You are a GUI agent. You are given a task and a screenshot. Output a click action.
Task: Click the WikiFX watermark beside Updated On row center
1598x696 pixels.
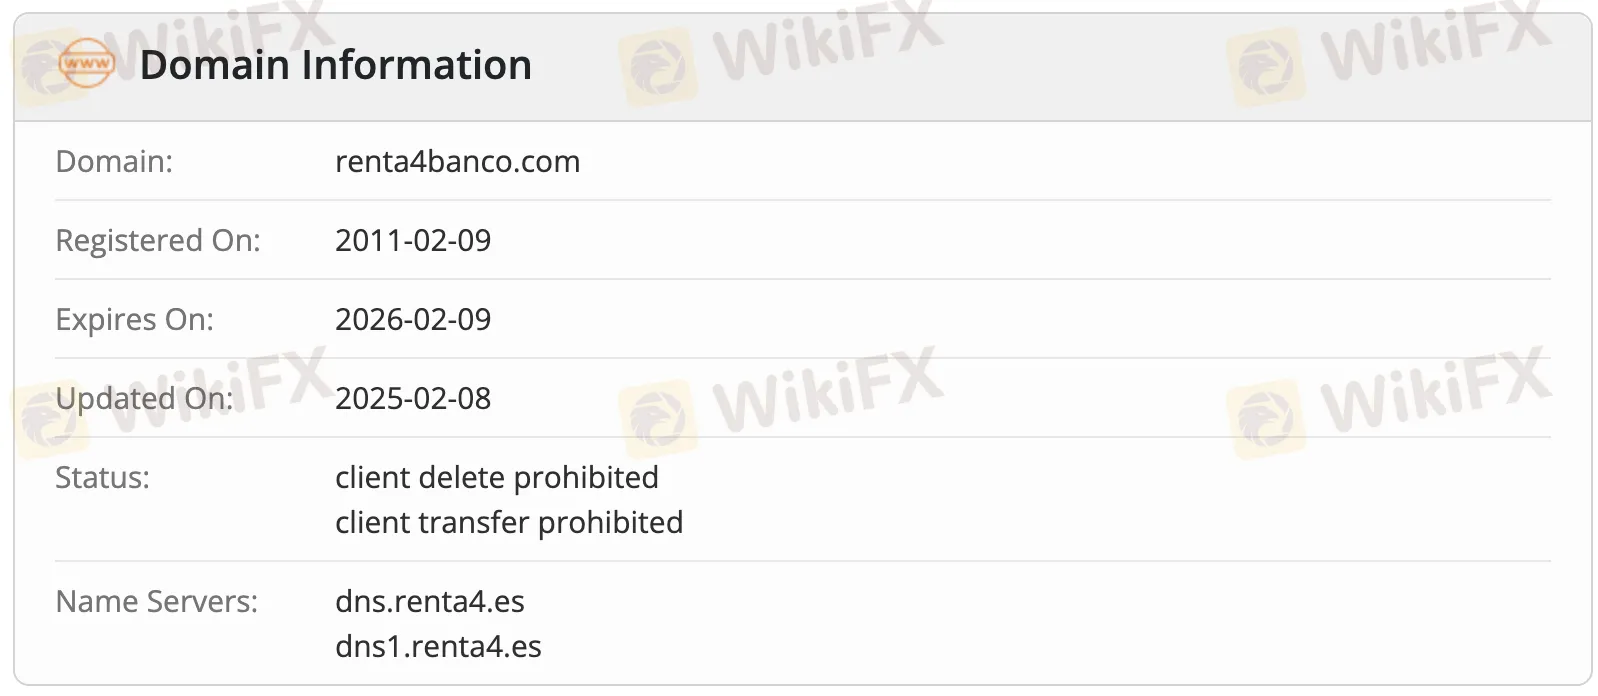tap(782, 400)
